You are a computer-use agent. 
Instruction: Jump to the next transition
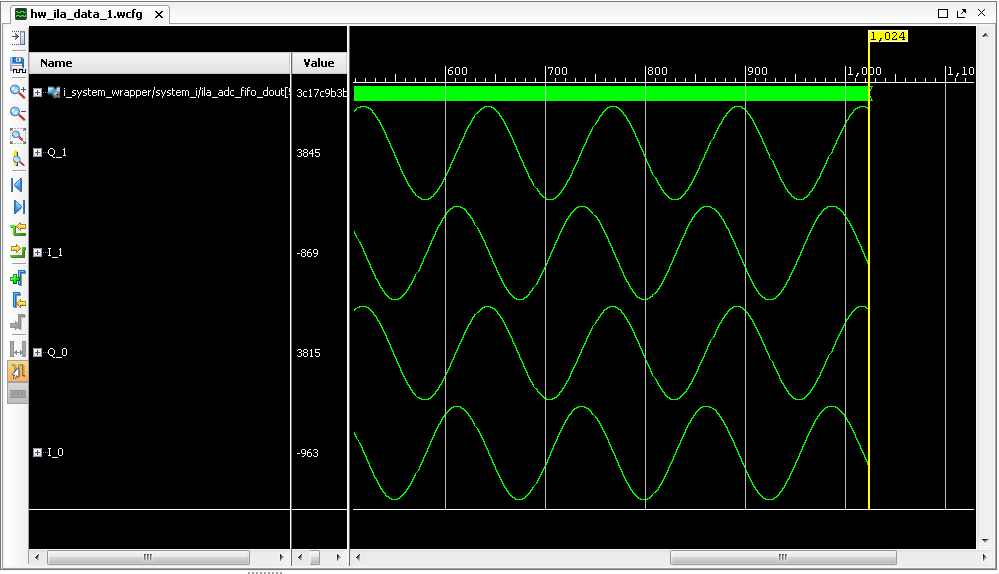click(x=18, y=252)
